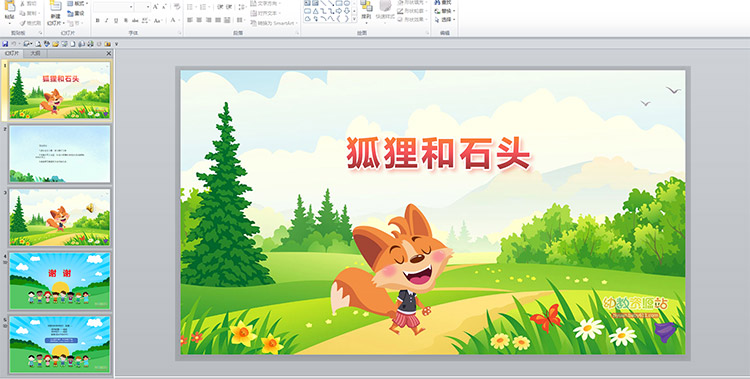Click the Italic formatting icon
750x379 pixels.
(x=107, y=21)
